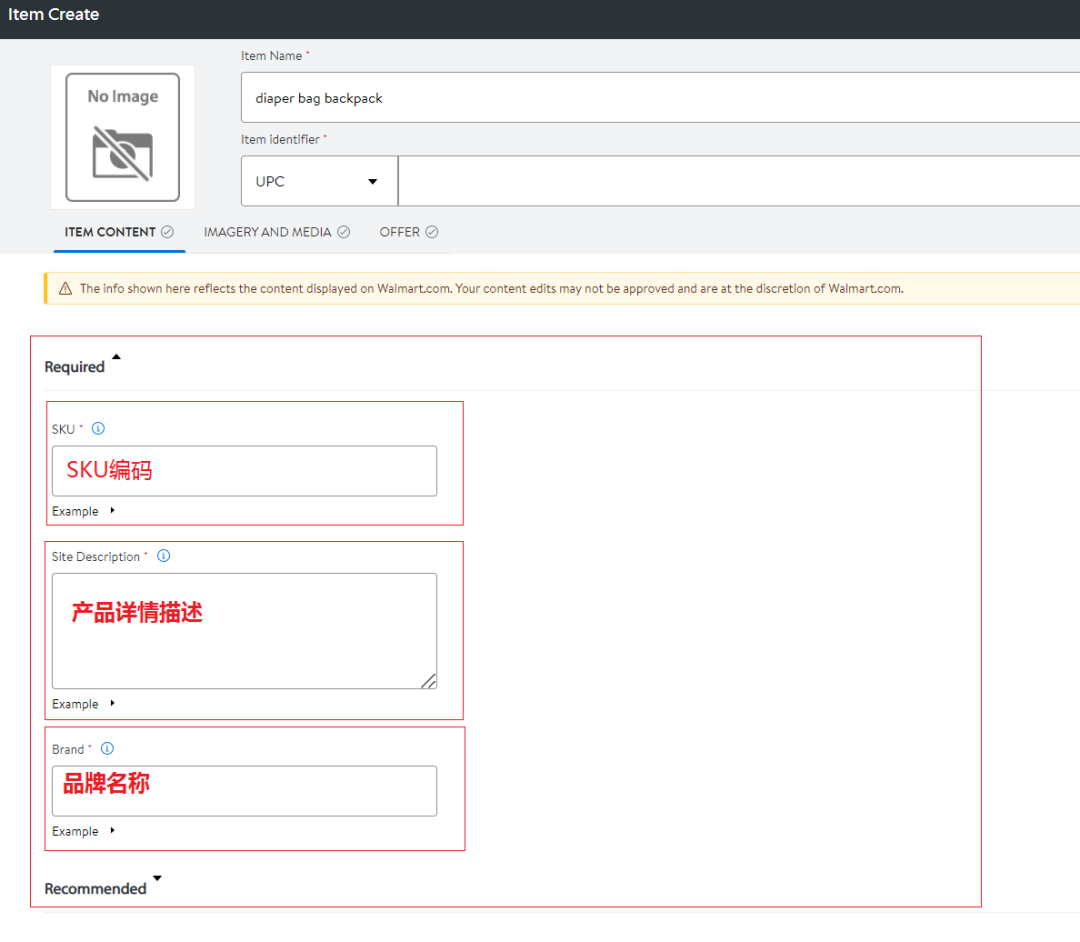Viewport: 1080px width, 942px height.
Task: Click the empty Item identifier field
Action: pos(700,181)
